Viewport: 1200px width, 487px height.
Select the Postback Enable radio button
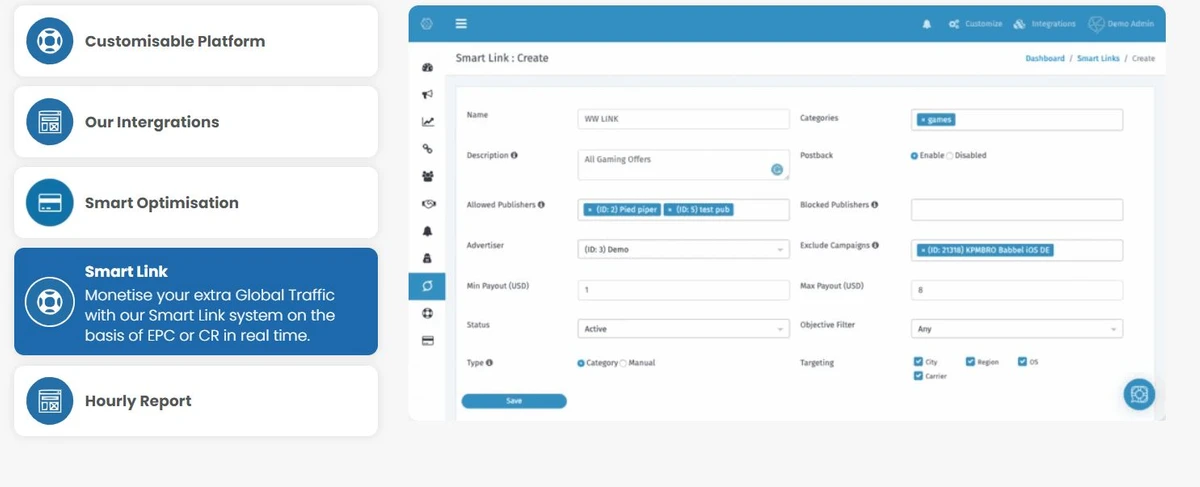point(914,156)
